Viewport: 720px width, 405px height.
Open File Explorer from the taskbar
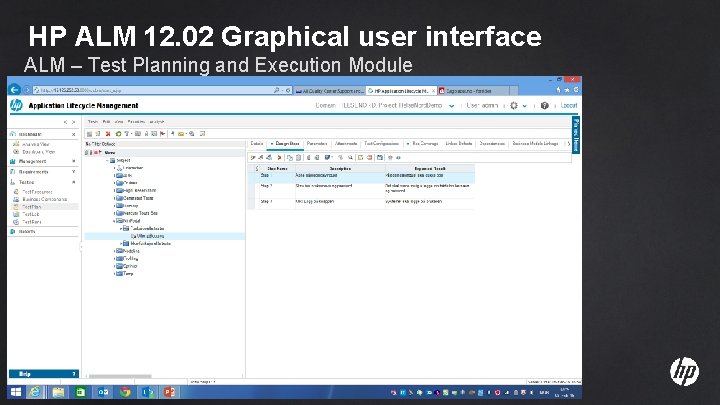click(x=58, y=392)
